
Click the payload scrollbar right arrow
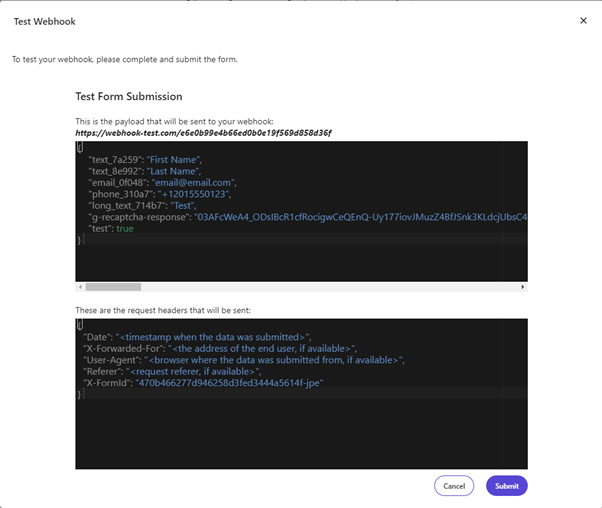click(x=523, y=287)
